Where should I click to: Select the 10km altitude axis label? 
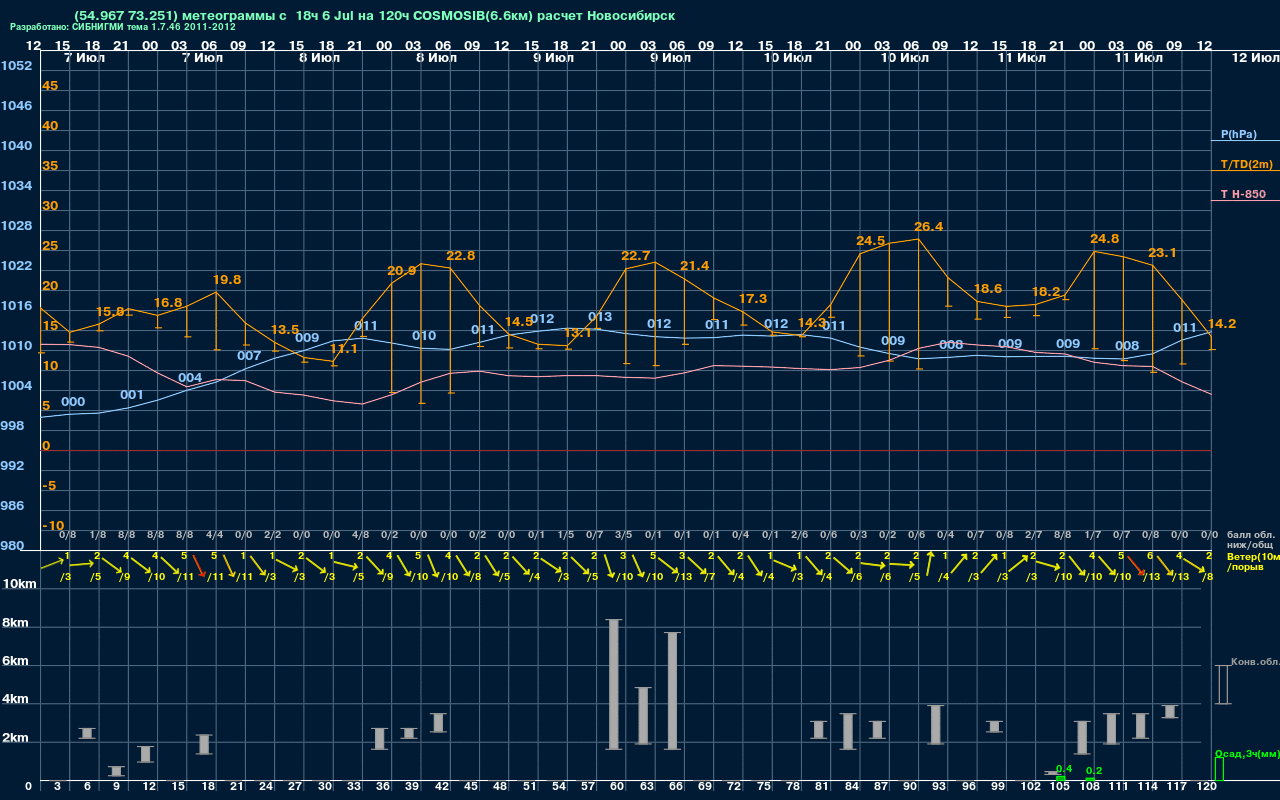point(19,584)
